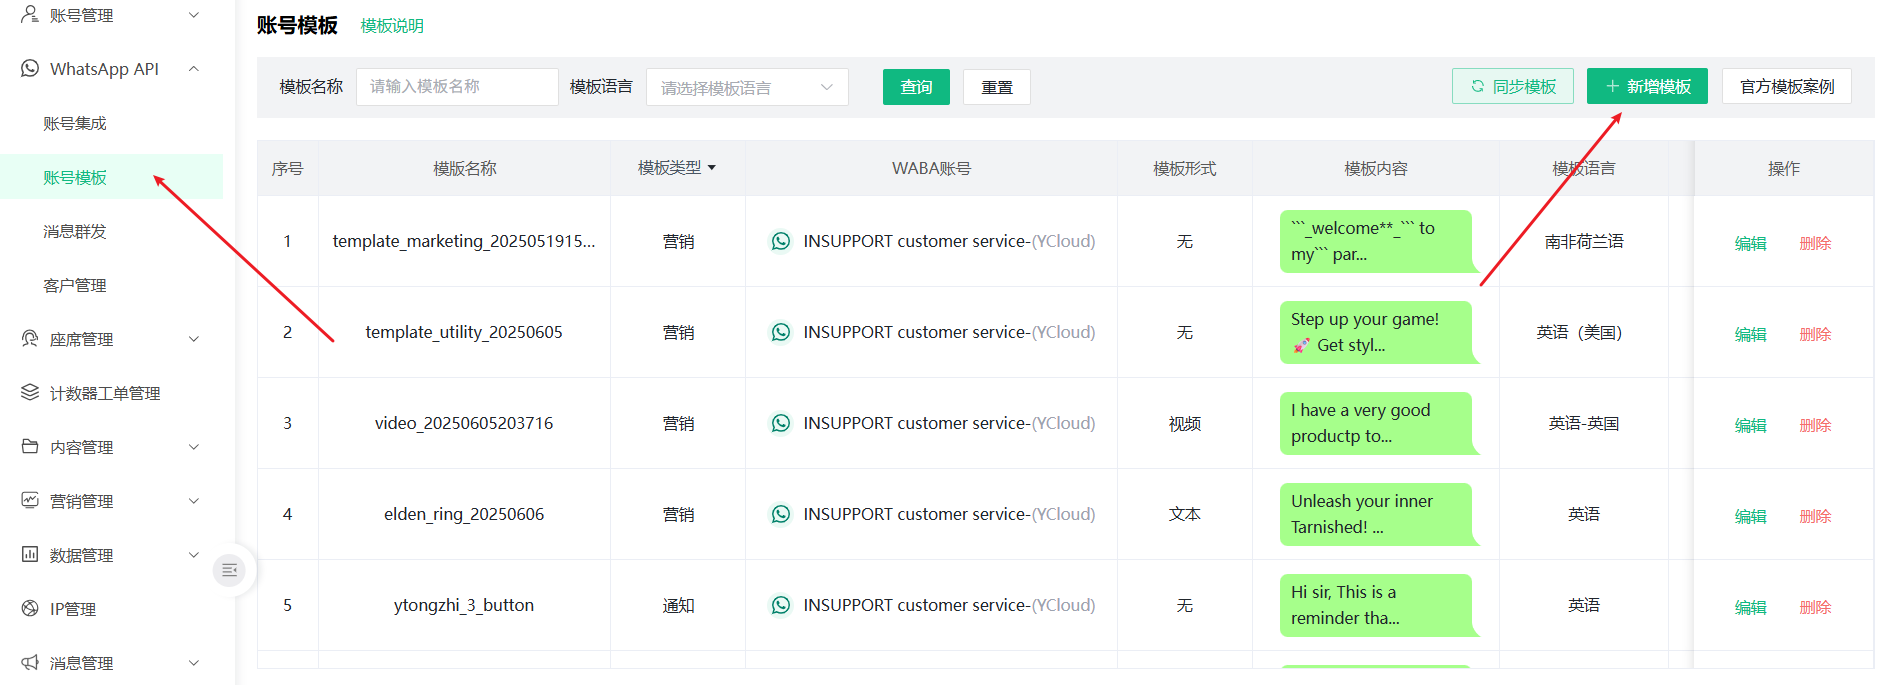Edit the elden_ring_20250606 row

click(1750, 516)
